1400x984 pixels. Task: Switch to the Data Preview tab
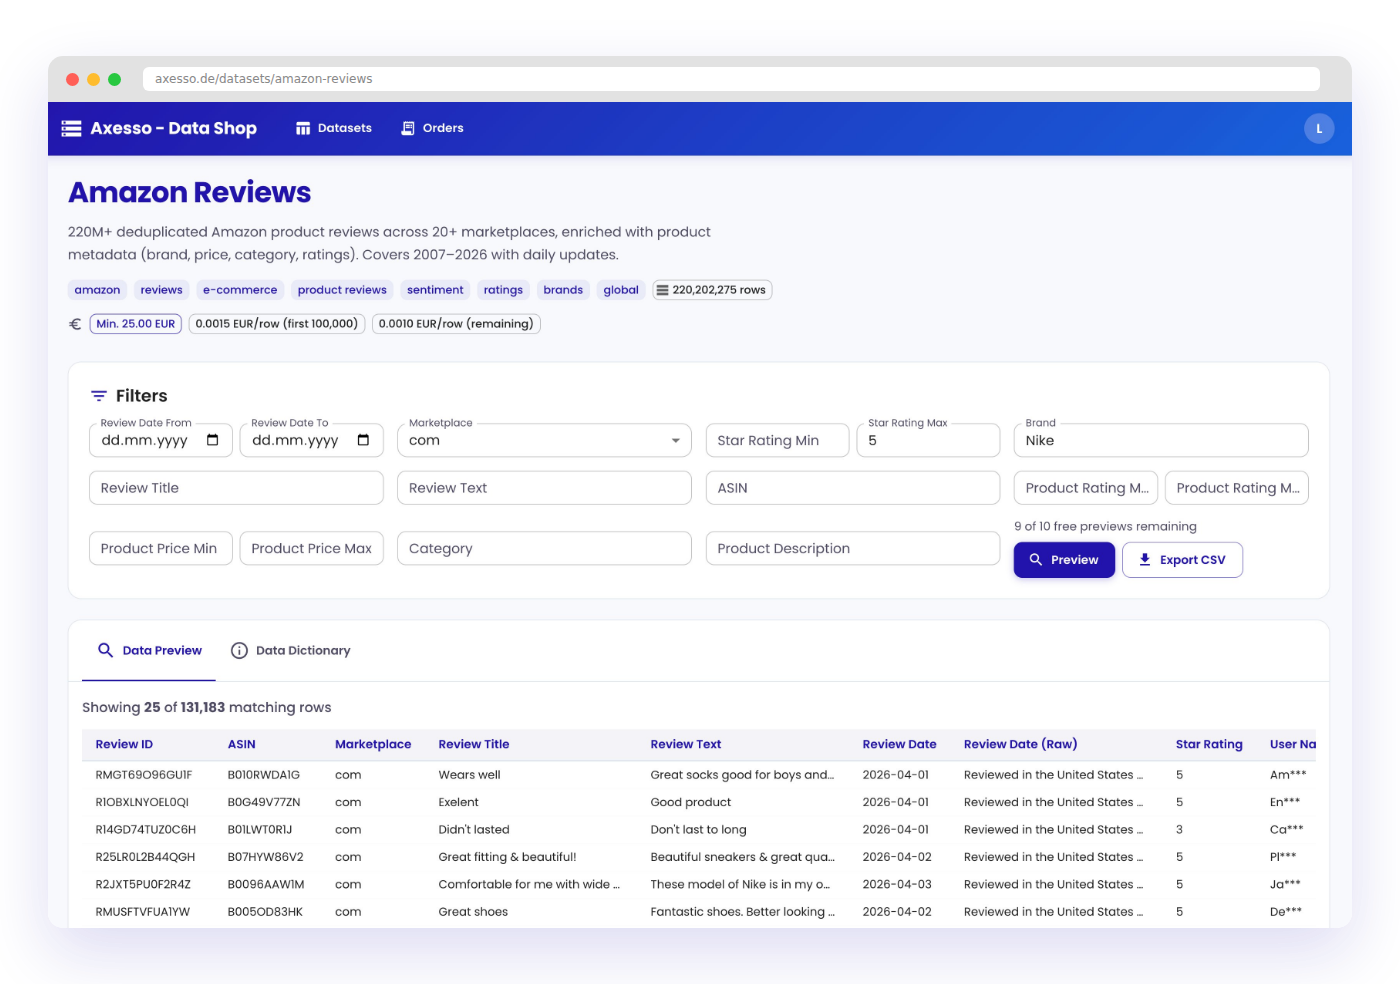point(149,651)
